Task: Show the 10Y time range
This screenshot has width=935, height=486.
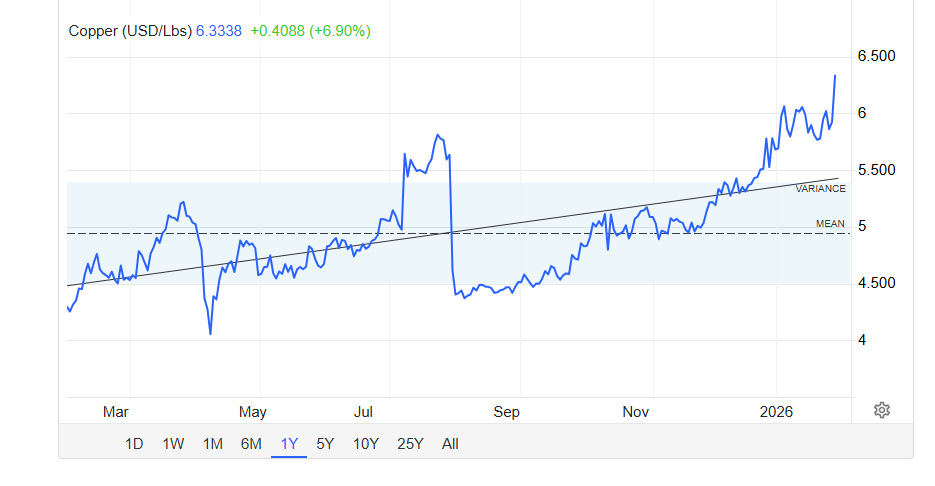Action: (366, 444)
